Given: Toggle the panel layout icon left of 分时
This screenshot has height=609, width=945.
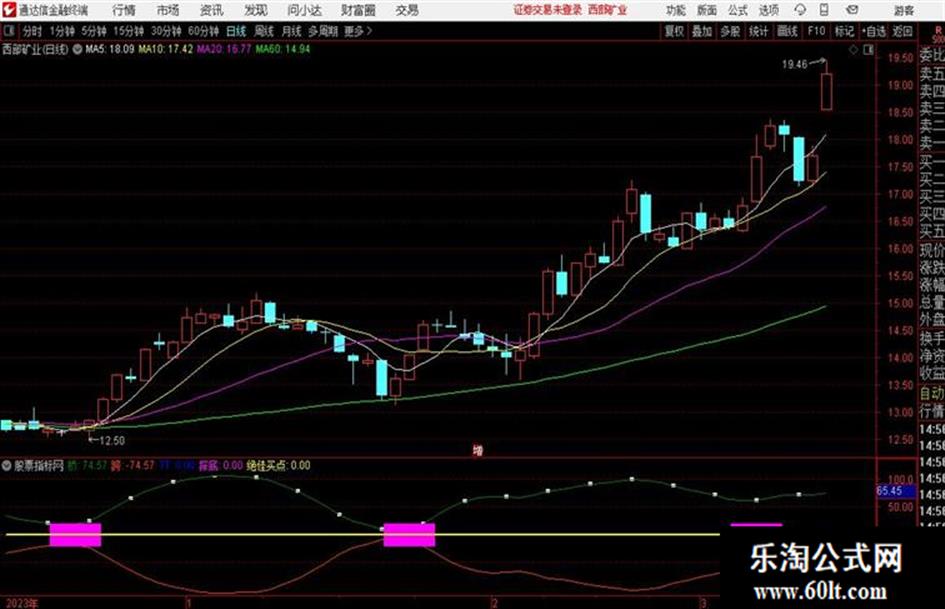Looking at the screenshot, I should pos(9,31).
